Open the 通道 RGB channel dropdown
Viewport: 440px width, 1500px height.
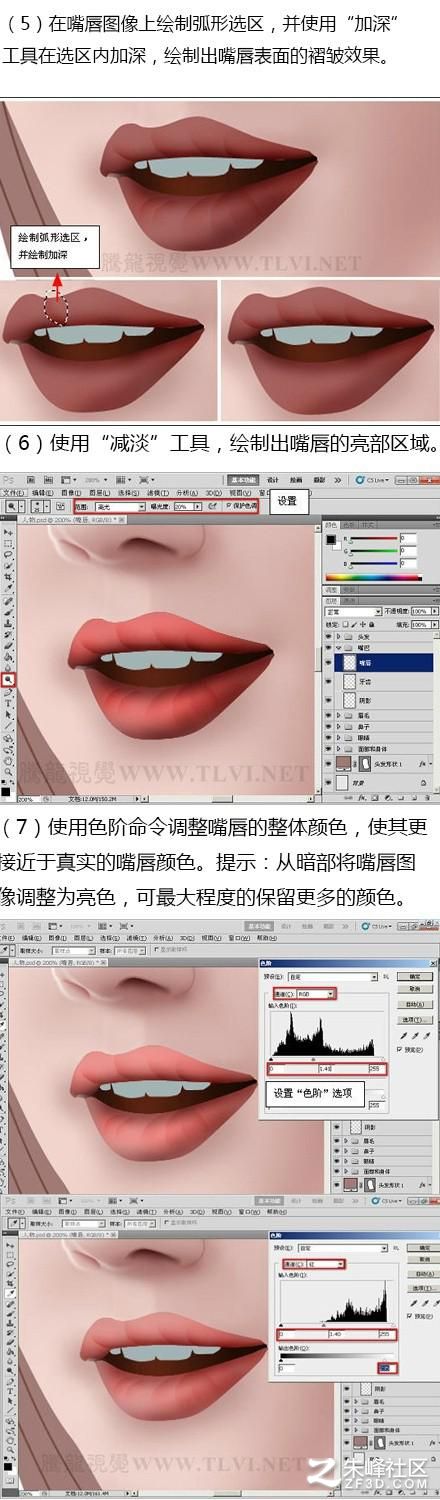point(315,993)
